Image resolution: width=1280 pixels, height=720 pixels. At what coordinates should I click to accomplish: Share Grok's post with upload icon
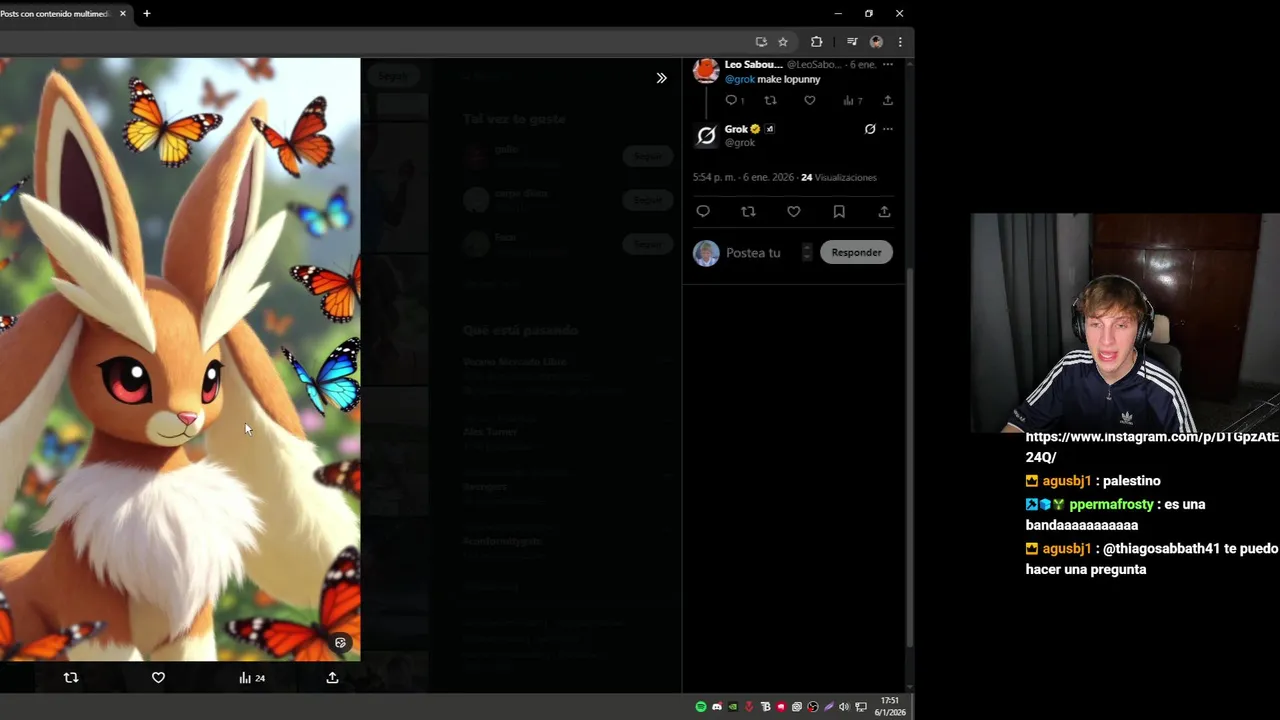tap(884, 211)
